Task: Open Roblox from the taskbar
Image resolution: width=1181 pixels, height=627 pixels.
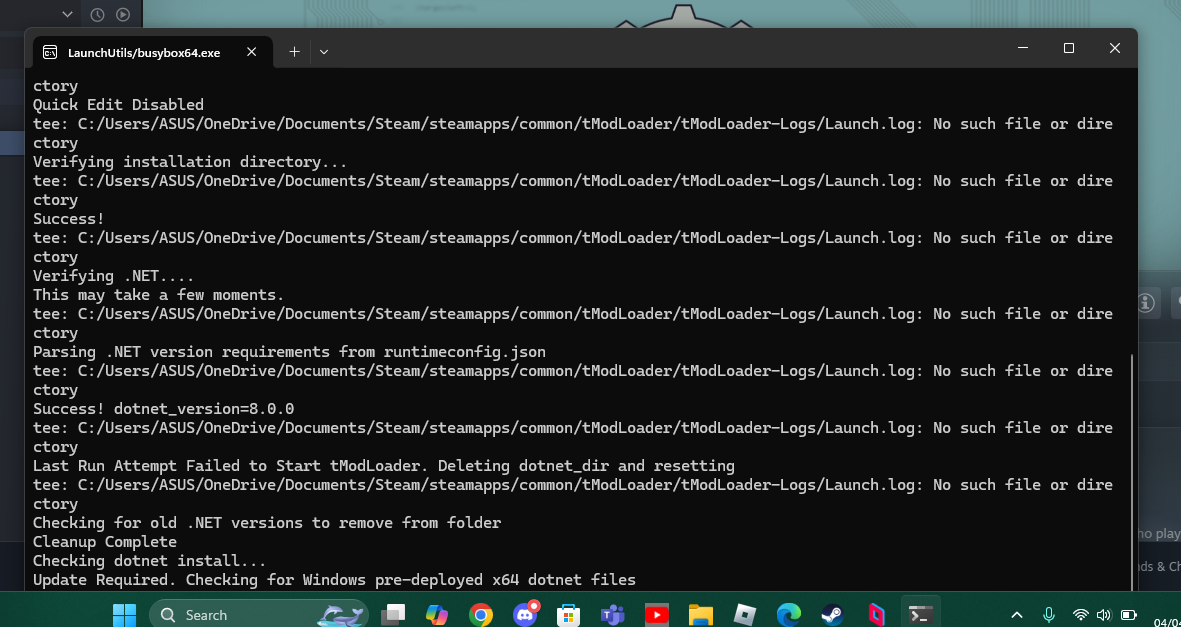Action: (744, 614)
